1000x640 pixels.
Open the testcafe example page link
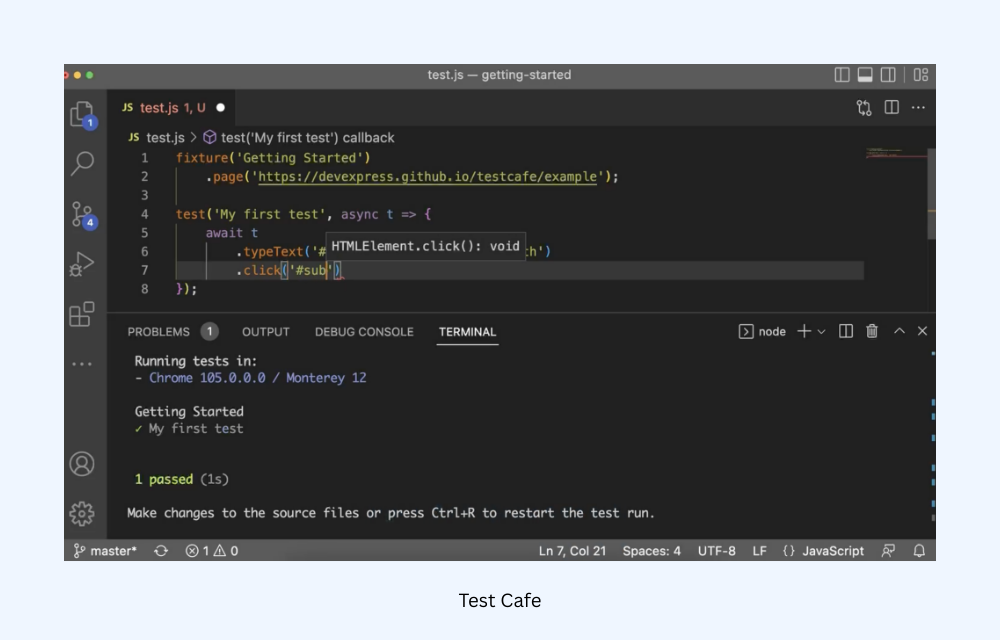(432, 174)
